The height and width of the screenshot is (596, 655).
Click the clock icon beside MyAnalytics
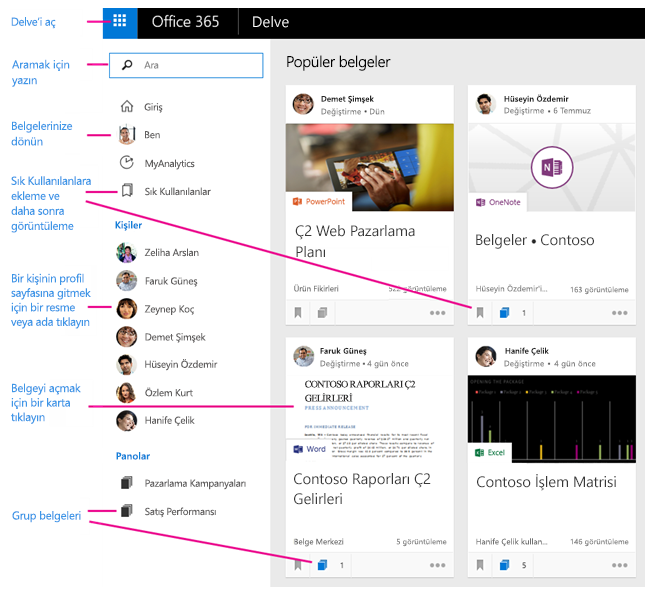click(x=127, y=162)
